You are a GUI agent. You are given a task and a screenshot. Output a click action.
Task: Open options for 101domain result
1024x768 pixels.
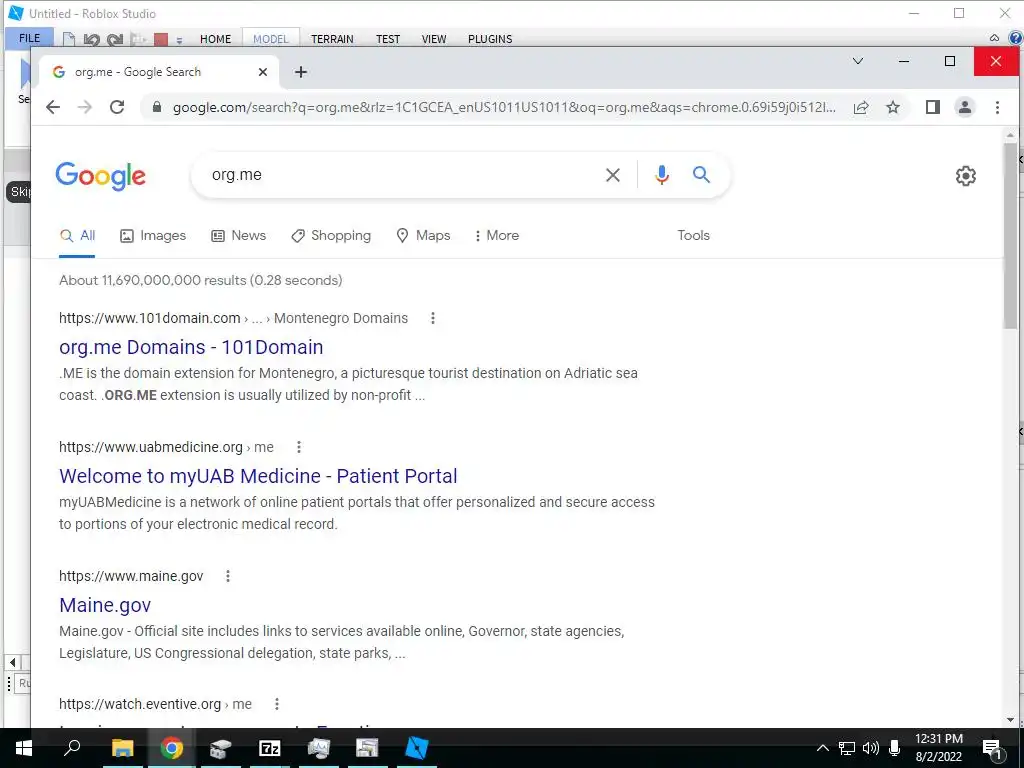[432, 318]
